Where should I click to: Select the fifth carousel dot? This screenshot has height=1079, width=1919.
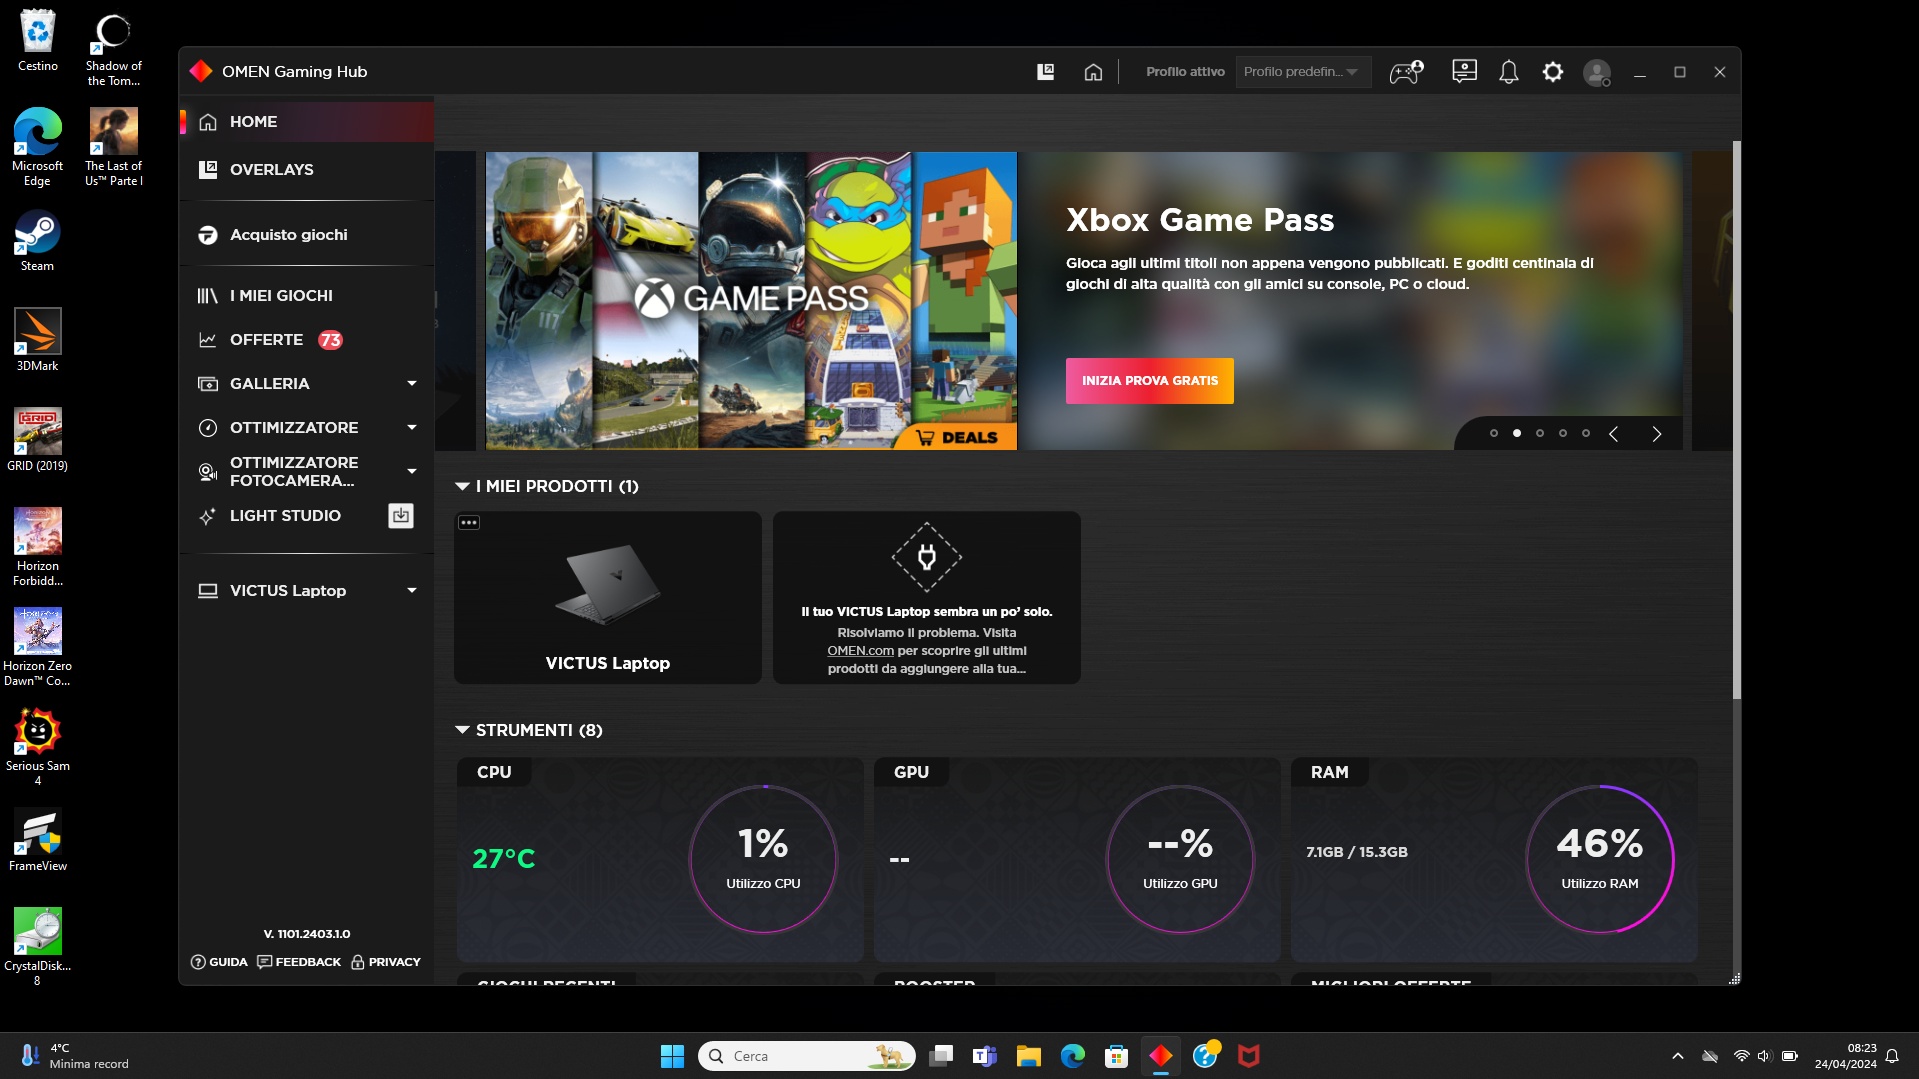[x=1586, y=434]
